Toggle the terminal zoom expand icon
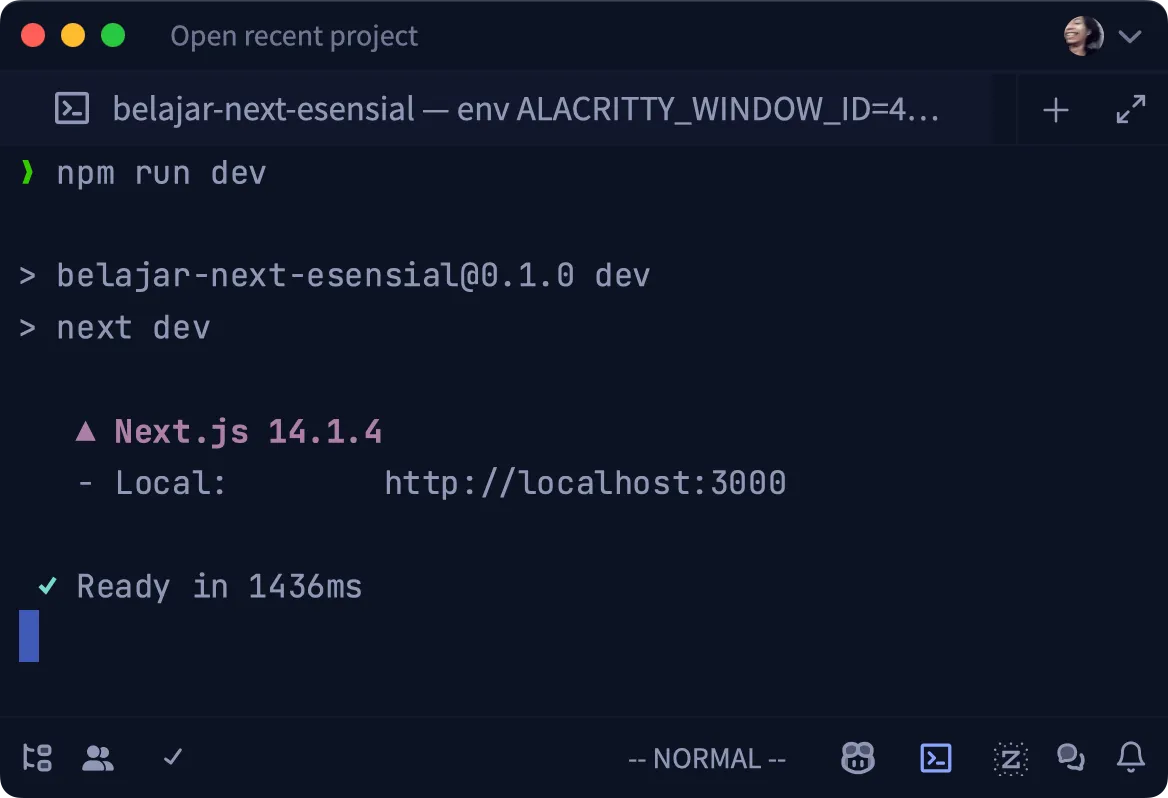Image resolution: width=1168 pixels, height=798 pixels. (x=1131, y=109)
